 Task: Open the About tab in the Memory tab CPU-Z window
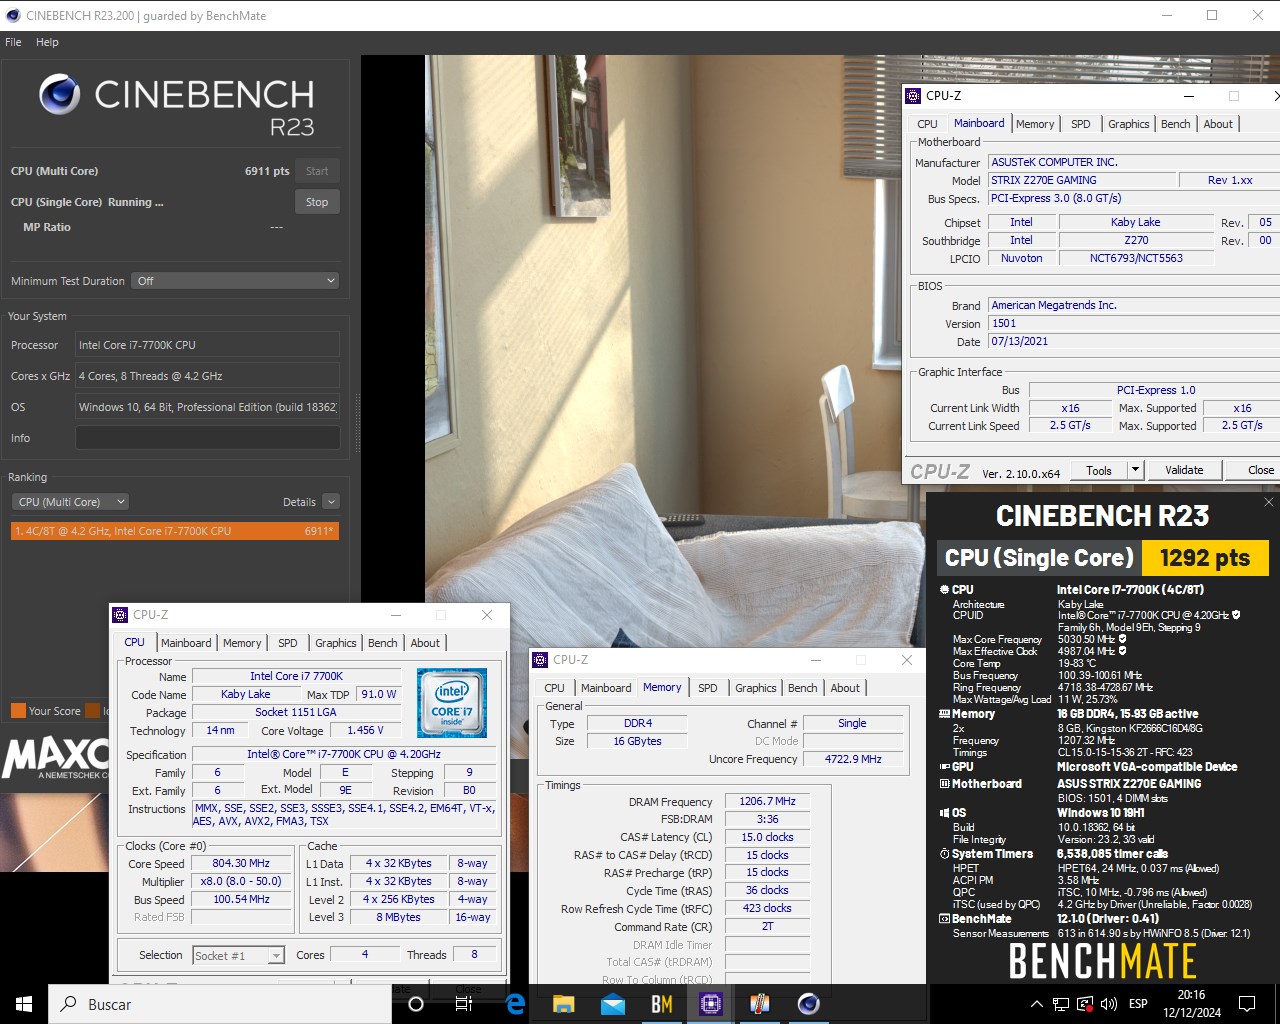845,688
